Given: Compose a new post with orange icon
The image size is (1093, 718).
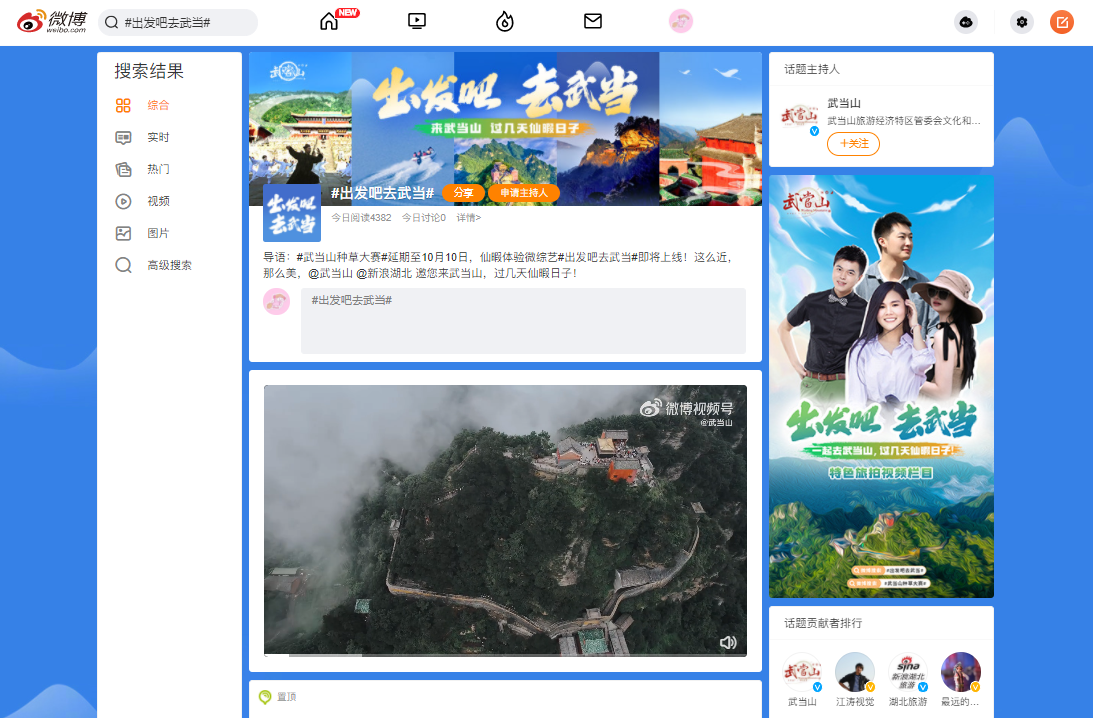Looking at the screenshot, I should coord(1062,22).
